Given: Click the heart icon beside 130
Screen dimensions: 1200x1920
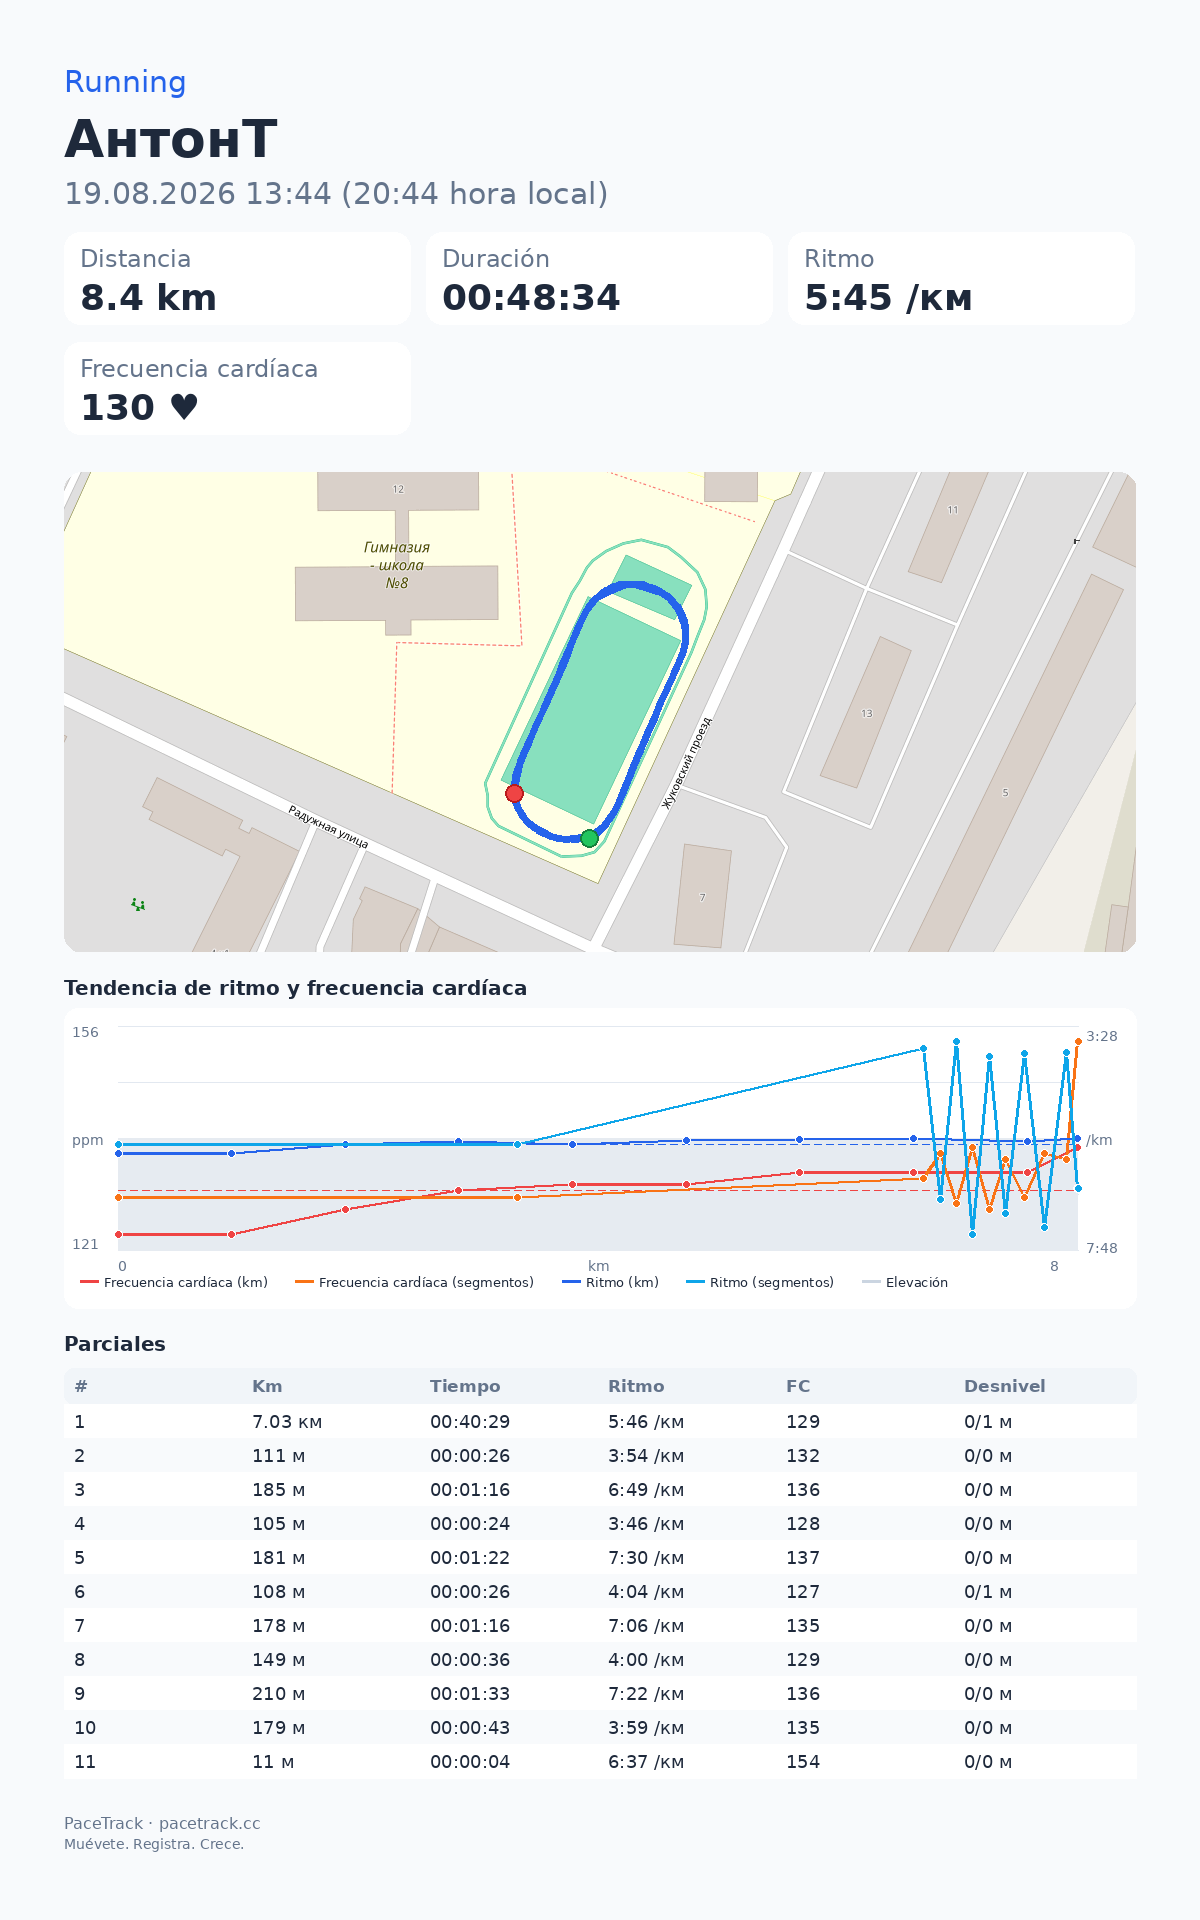Looking at the screenshot, I should (184, 407).
